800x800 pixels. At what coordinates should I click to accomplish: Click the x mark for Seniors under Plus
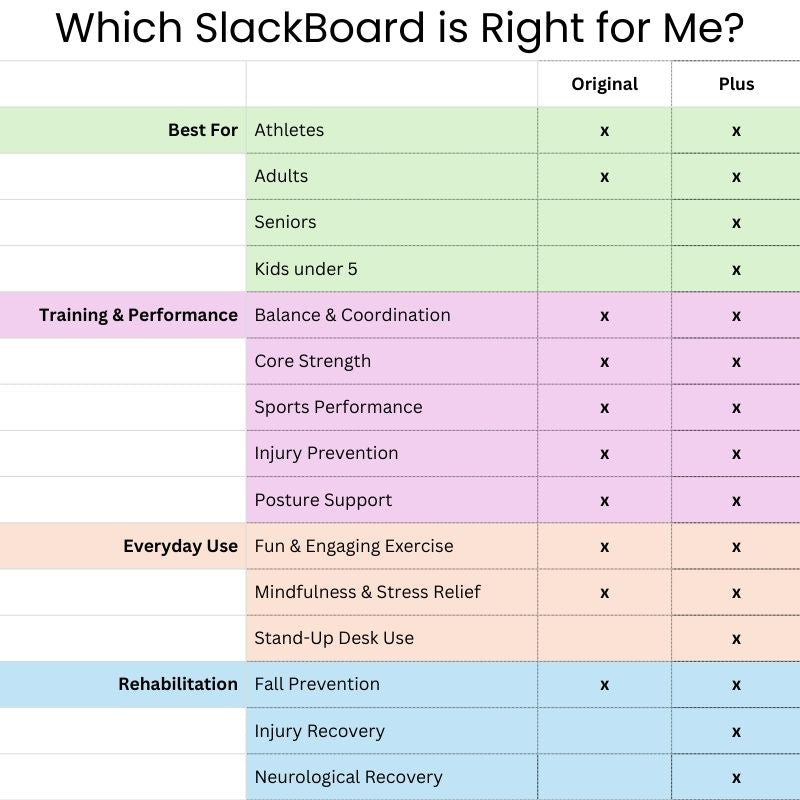pyautogui.click(x=736, y=223)
